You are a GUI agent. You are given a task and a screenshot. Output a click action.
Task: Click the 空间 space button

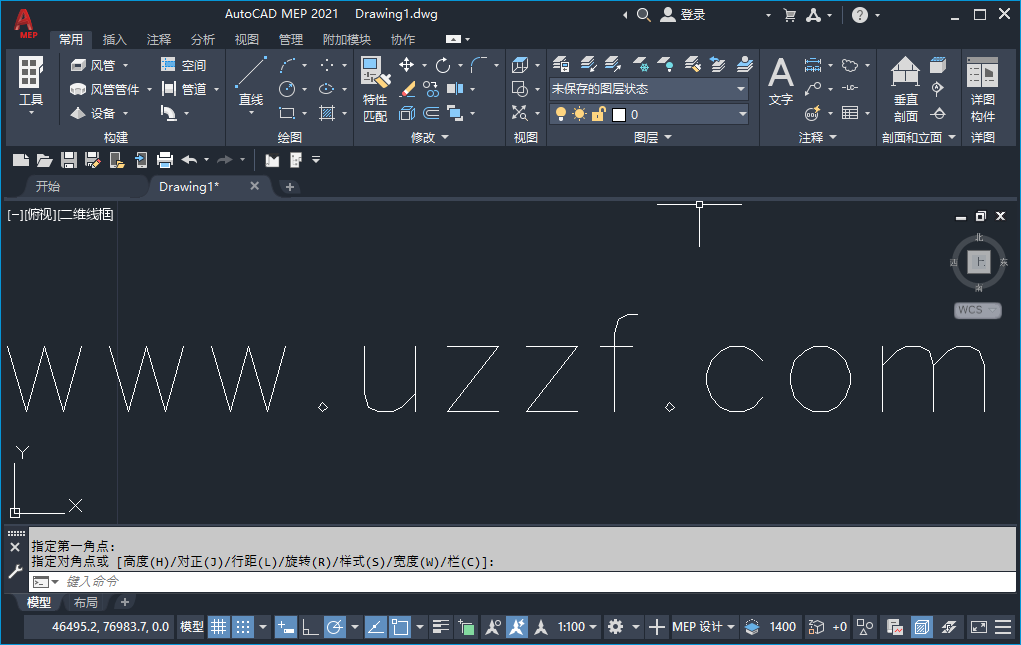tap(185, 64)
